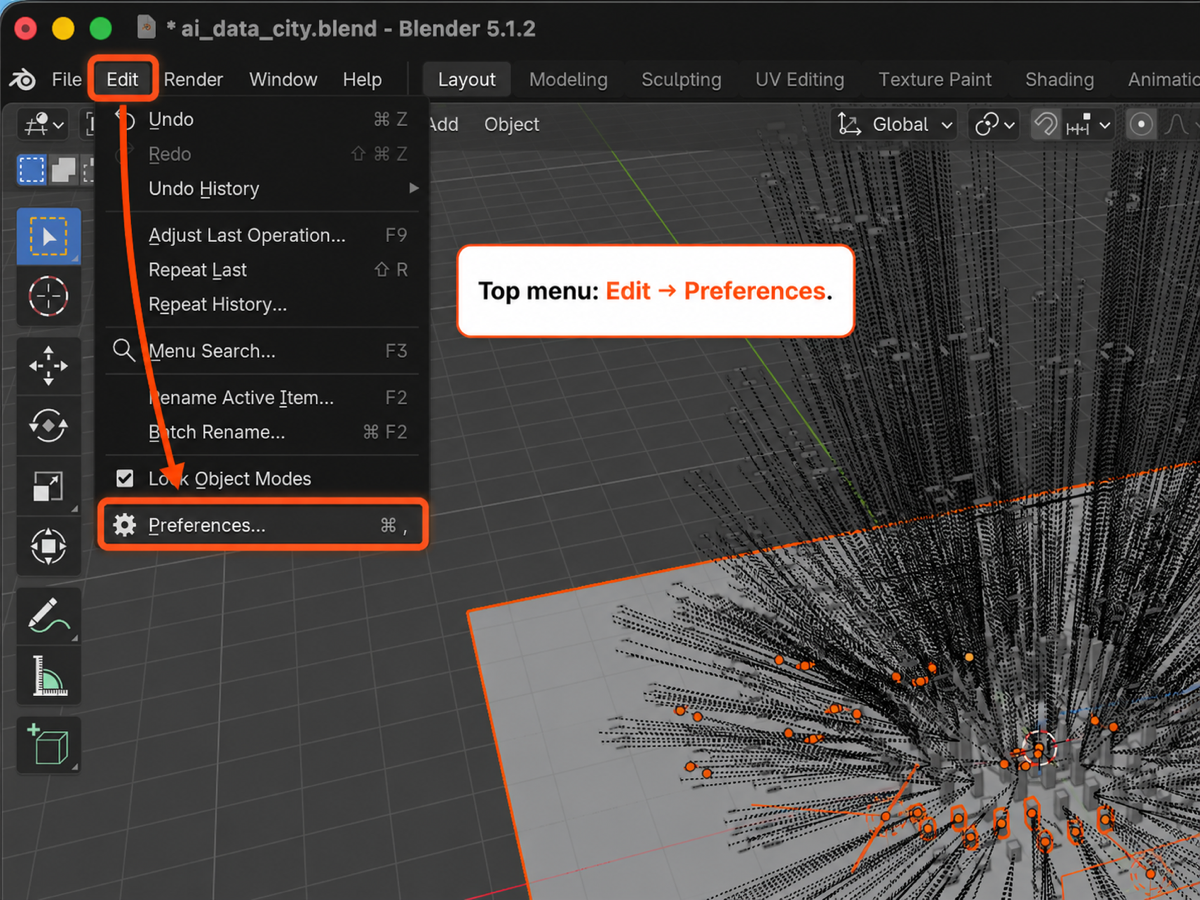1200x900 pixels.
Task: Open the viewport Add menu
Action: click(x=442, y=125)
